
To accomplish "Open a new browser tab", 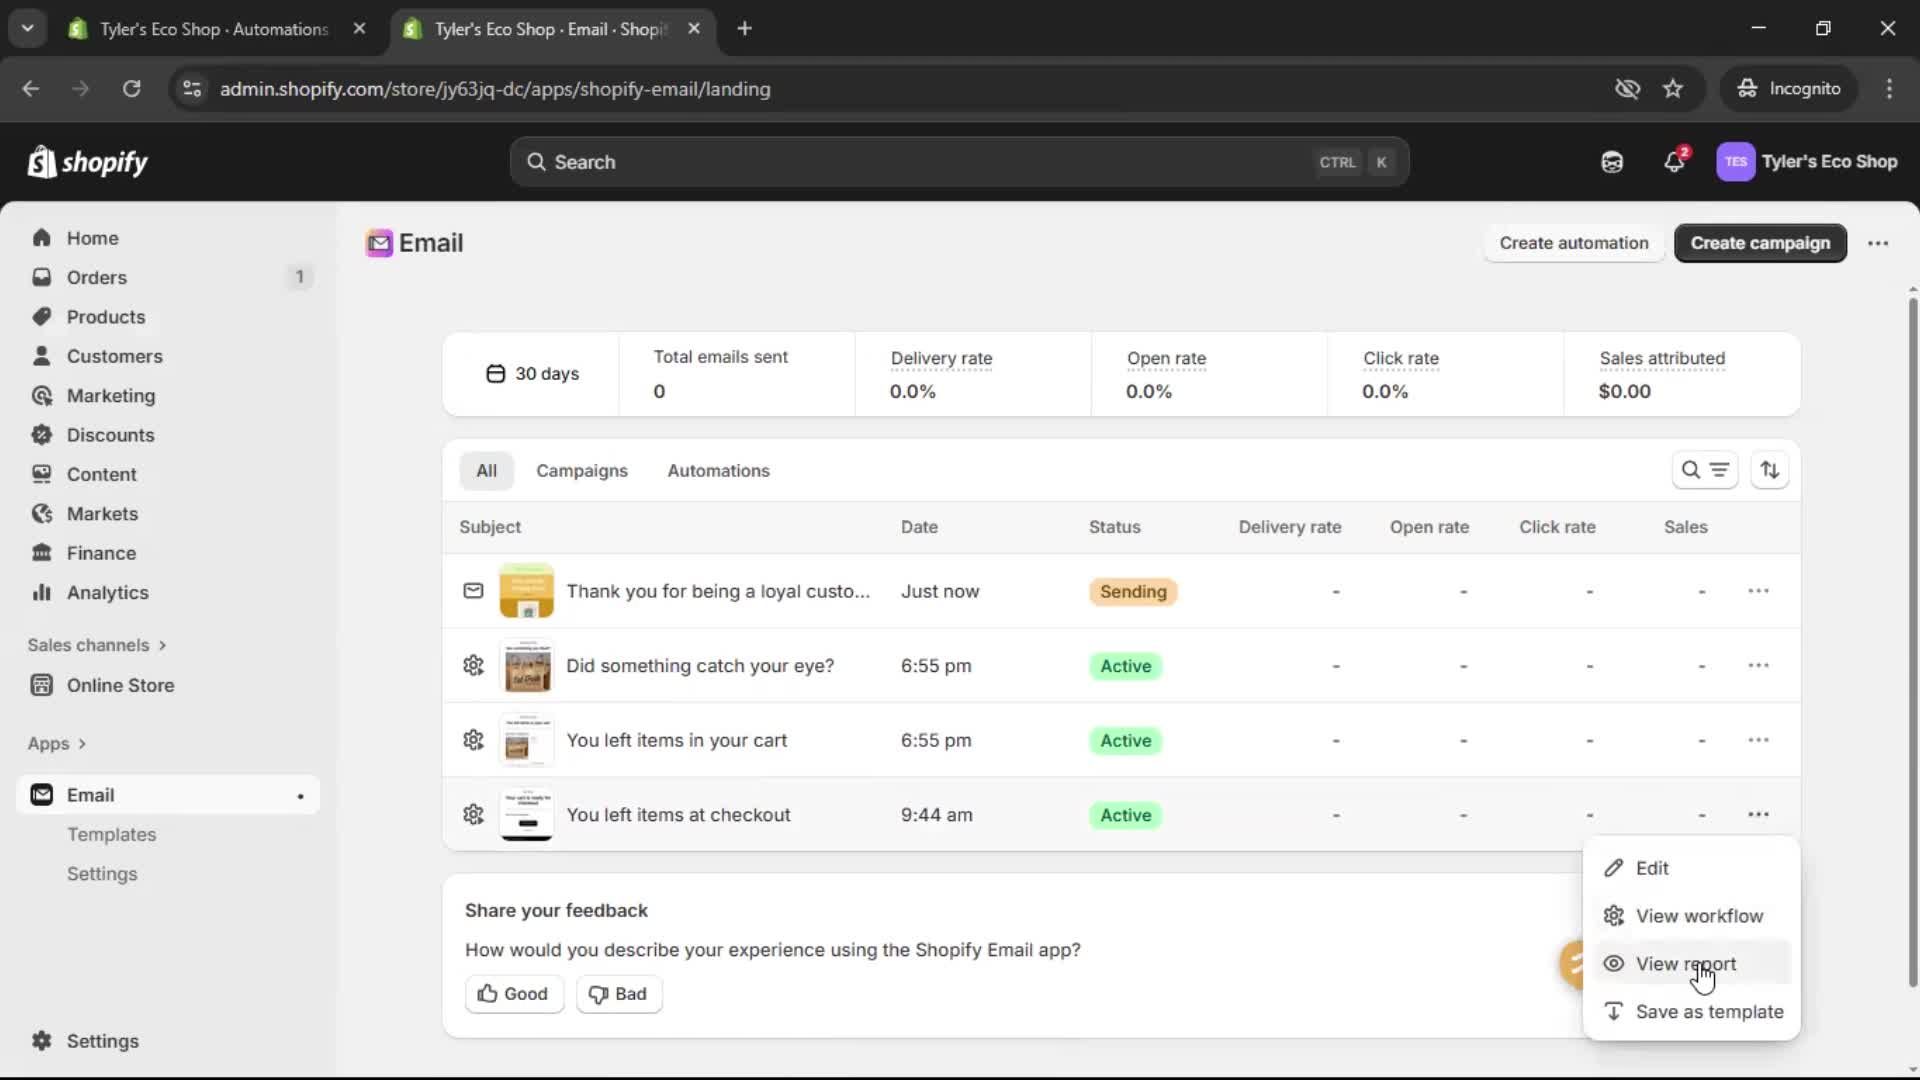I will point(744,29).
